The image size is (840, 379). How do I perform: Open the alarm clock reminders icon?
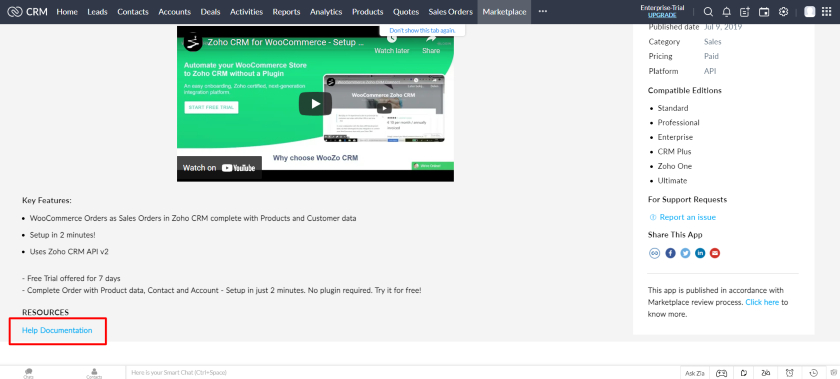[x=790, y=373]
